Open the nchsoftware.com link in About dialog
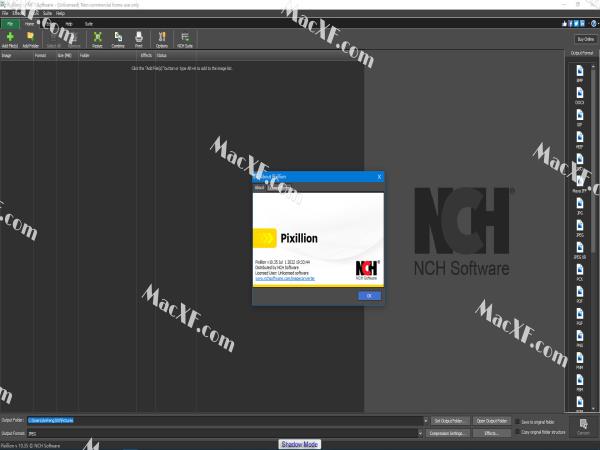Viewport: 600px width, 450px height. 285,279
